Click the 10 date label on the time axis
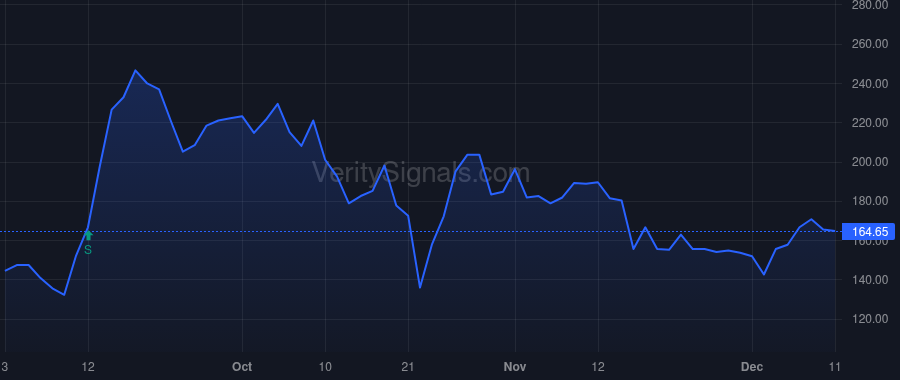The image size is (900, 380). (x=325, y=367)
